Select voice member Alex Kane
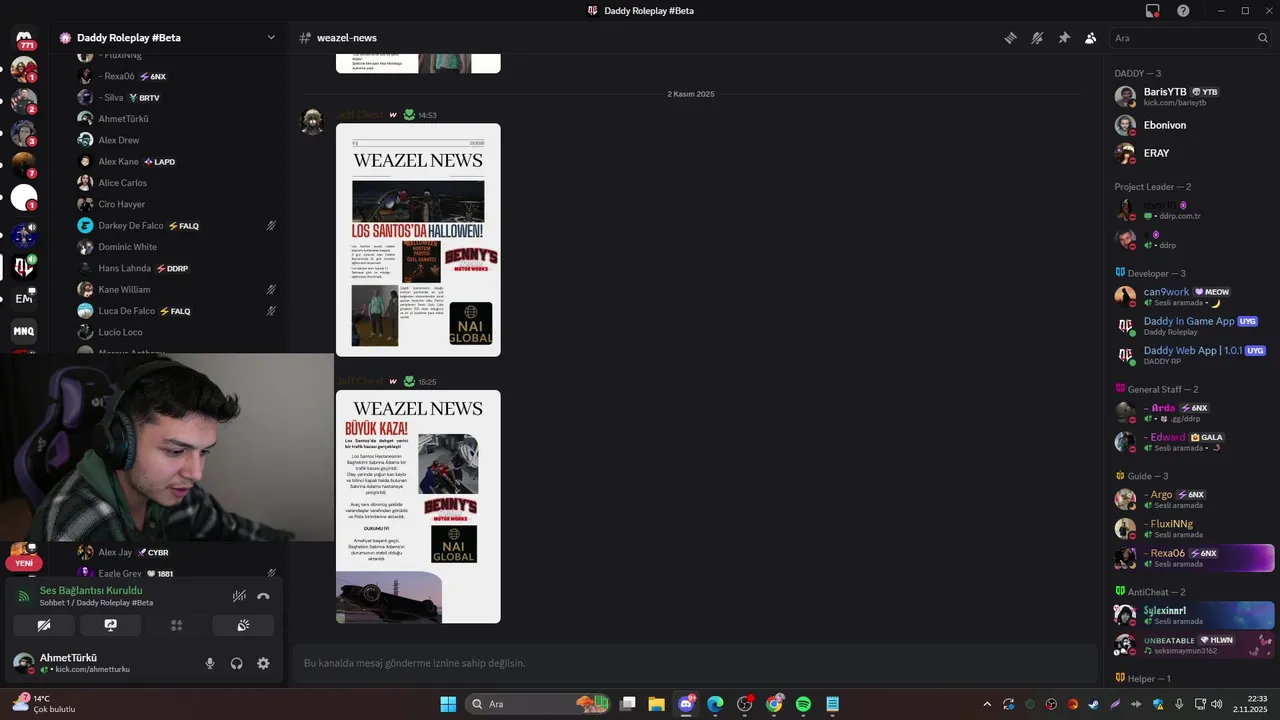 point(180,162)
